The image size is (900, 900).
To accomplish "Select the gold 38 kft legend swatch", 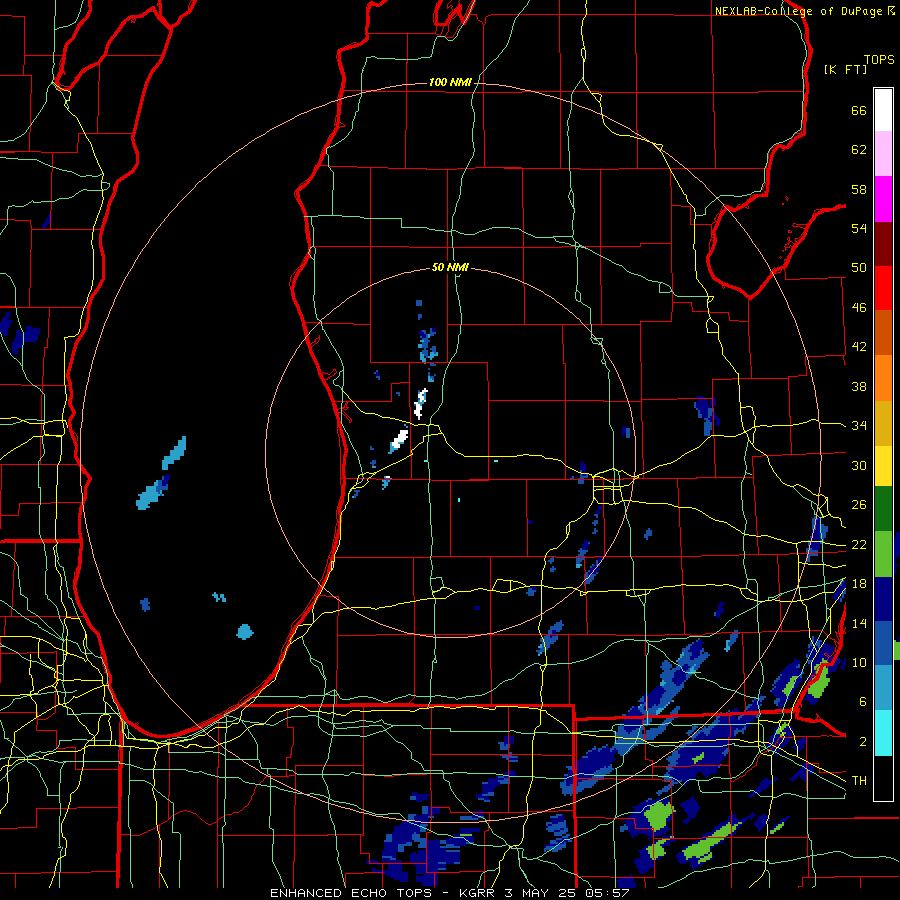I will (x=883, y=423).
